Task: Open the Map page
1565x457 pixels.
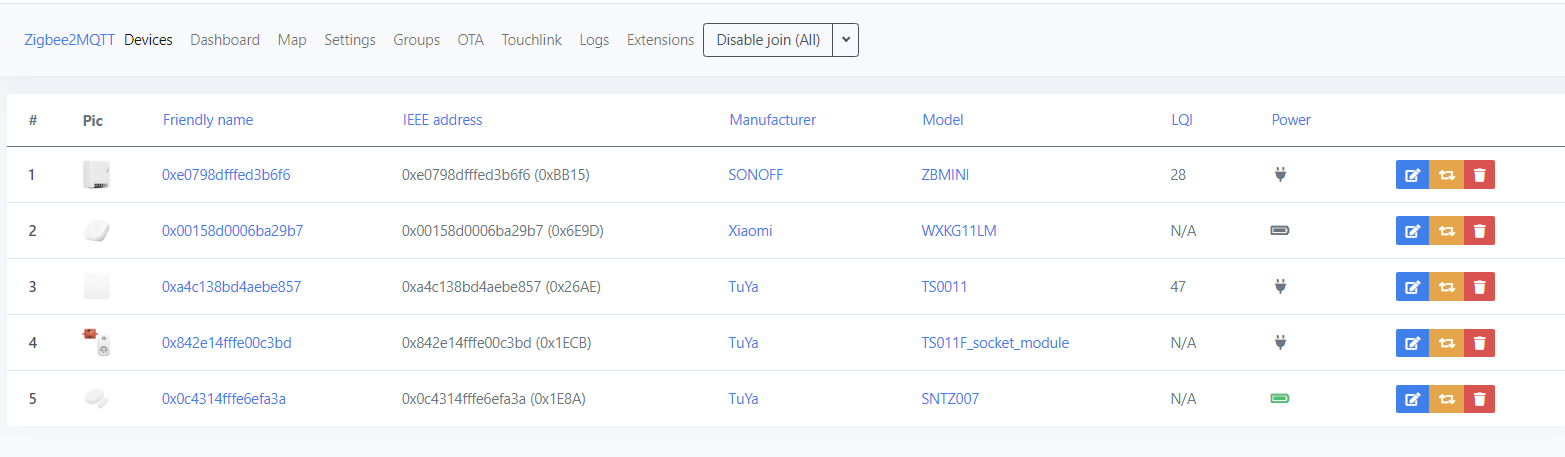Action: point(292,40)
